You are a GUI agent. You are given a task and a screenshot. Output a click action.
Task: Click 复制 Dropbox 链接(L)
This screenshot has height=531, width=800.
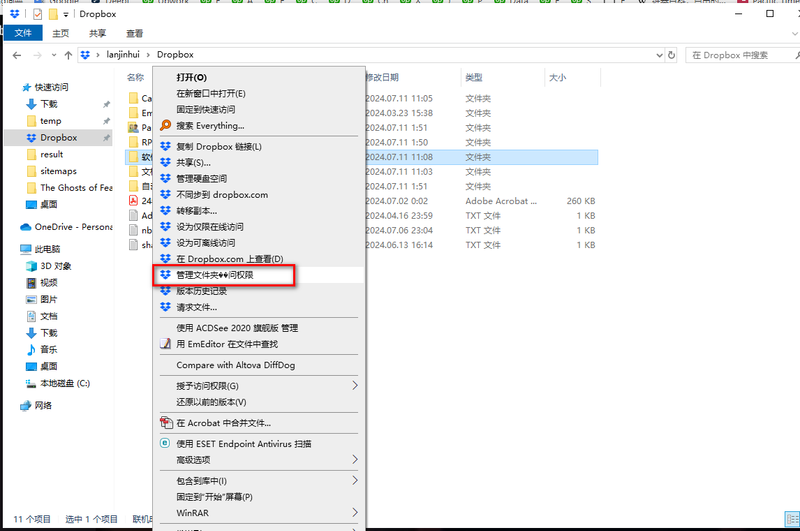coord(258,147)
